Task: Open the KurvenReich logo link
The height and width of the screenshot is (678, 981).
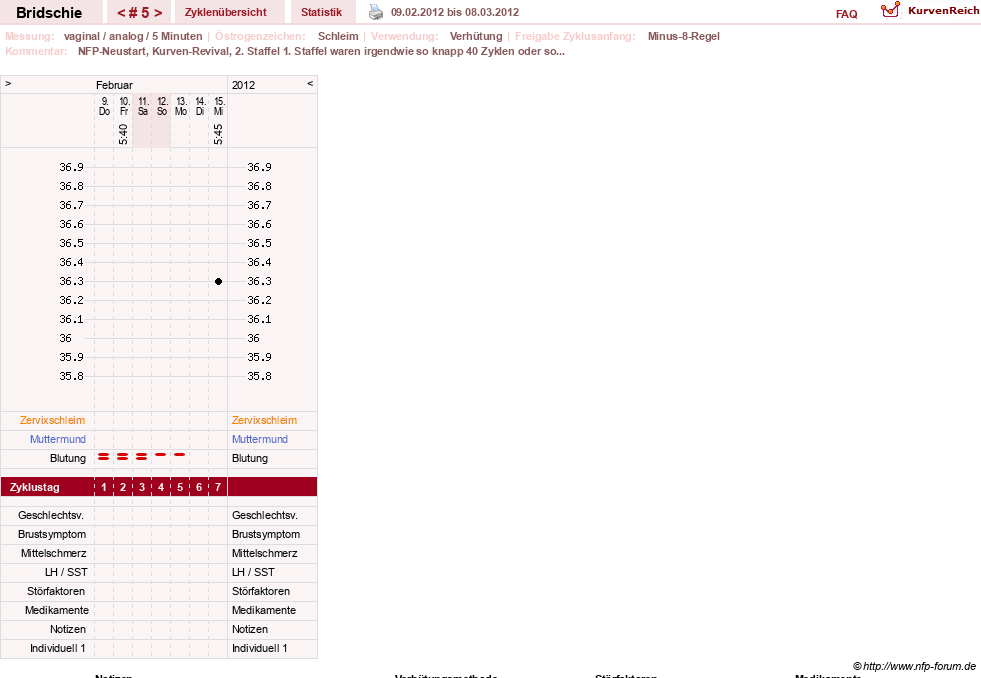Action: click(930, 11)
